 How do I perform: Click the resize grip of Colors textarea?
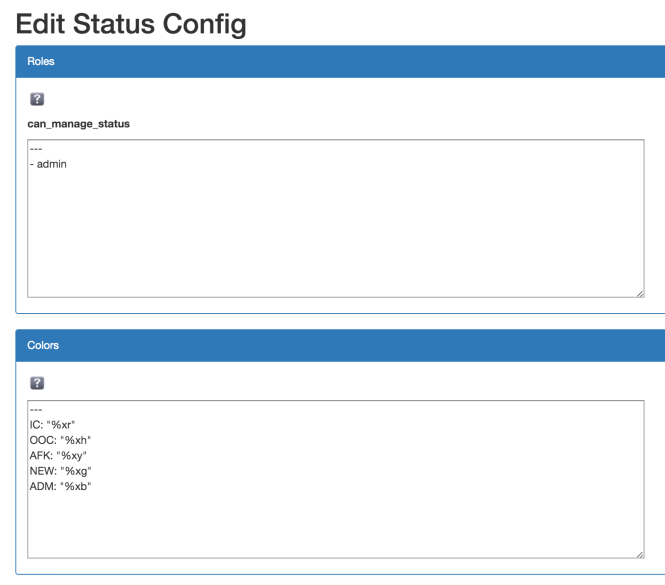[640, 554]
